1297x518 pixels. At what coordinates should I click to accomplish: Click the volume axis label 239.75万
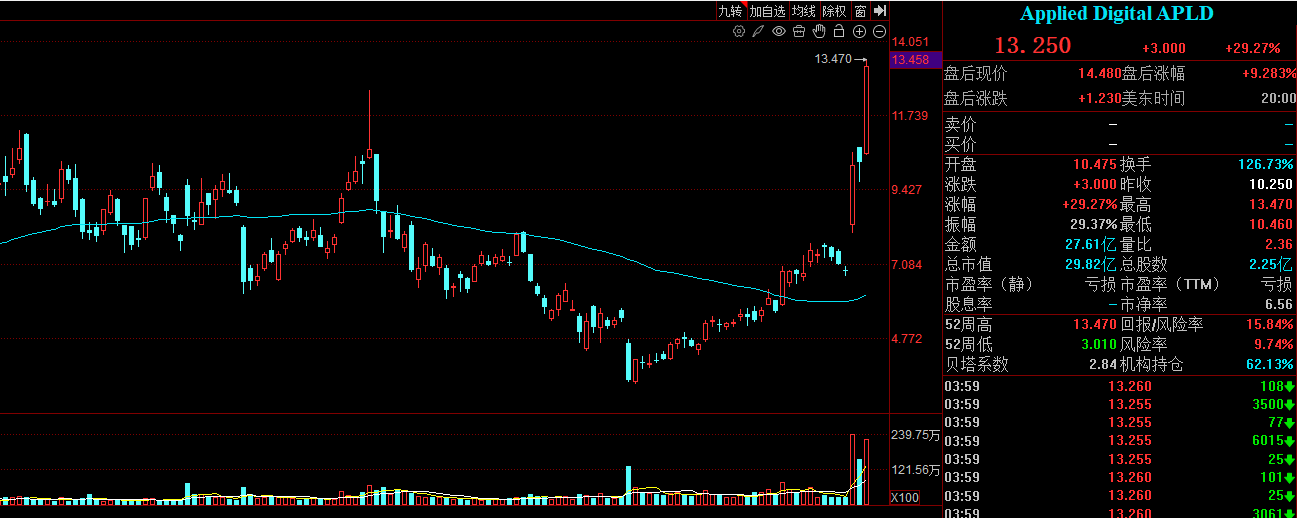click(x=915, y=435)
